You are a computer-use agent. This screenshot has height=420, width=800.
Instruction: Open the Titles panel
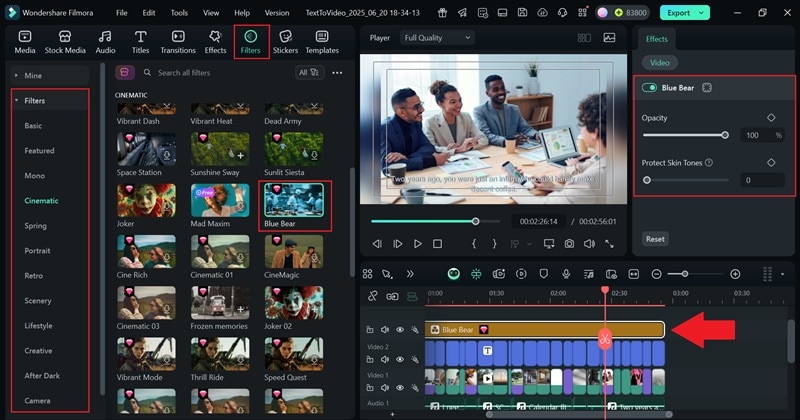(140, 42)
